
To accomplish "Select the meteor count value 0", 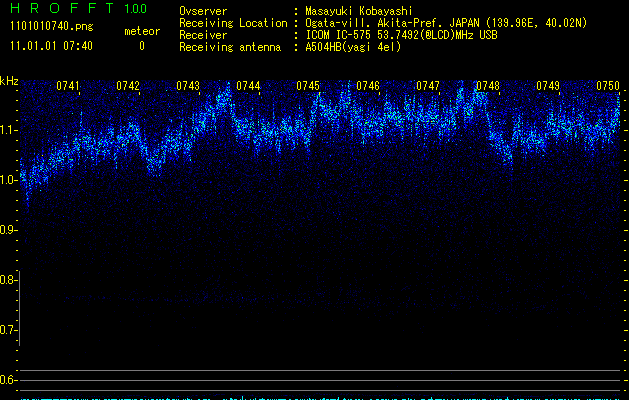I will point(141,46).
